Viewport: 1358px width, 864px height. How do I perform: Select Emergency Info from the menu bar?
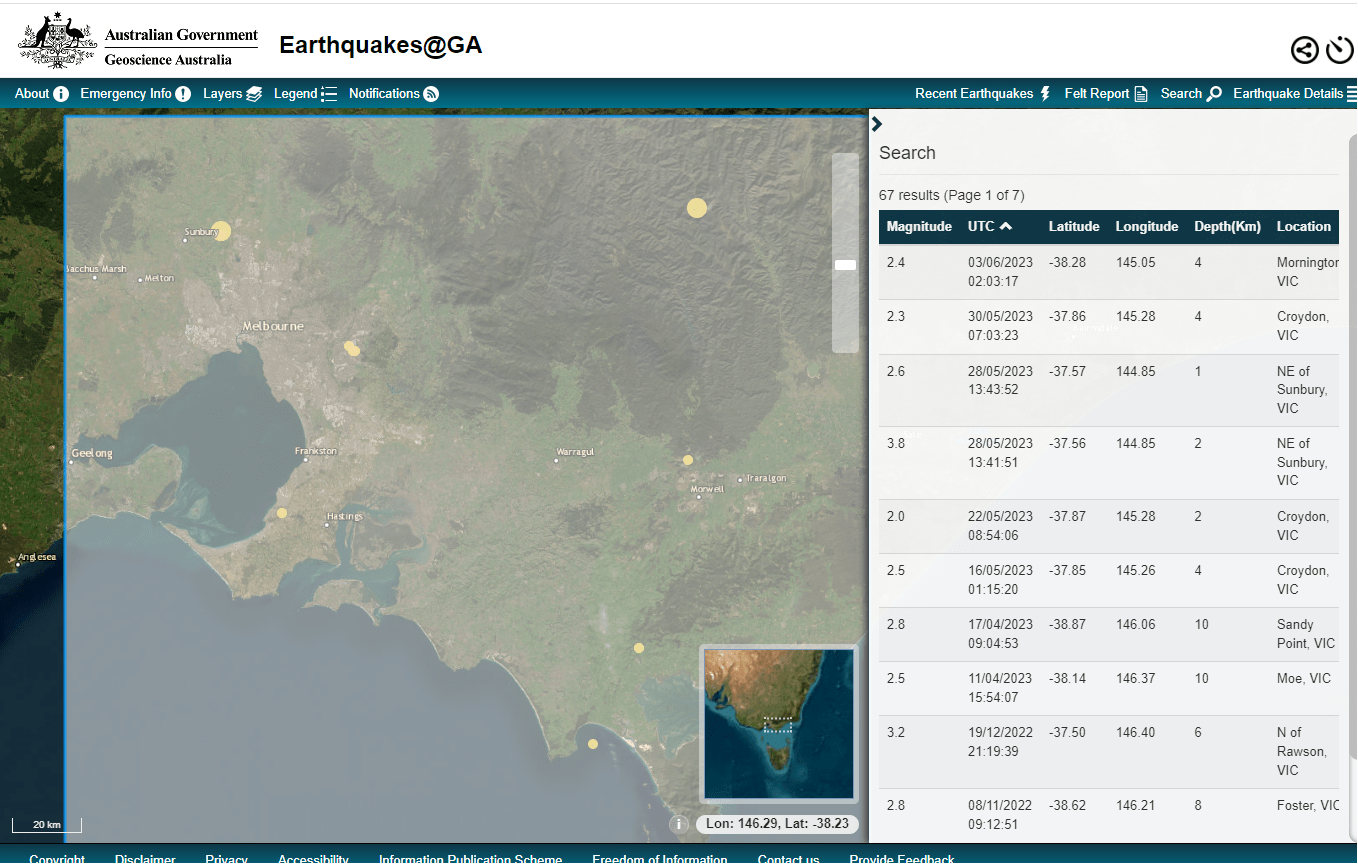[128, 93]
